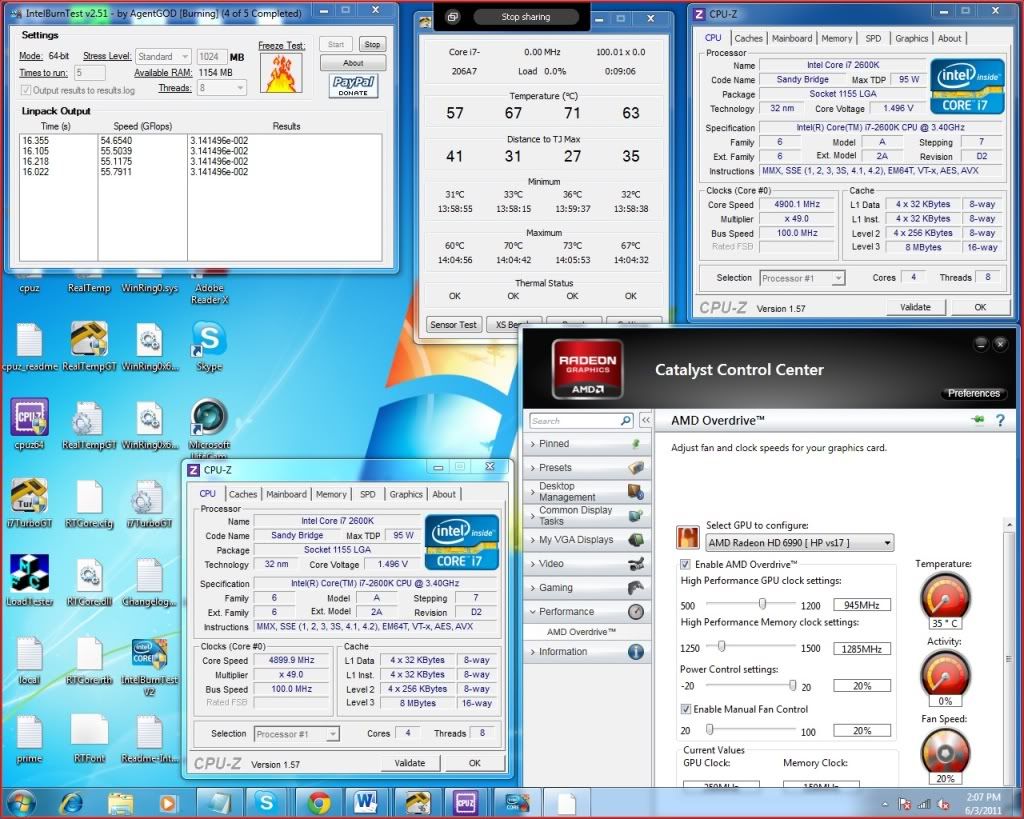Launch Skype from the desktop icon
The height and width of the screenshot is (819, 1024).
pos(209,347)
